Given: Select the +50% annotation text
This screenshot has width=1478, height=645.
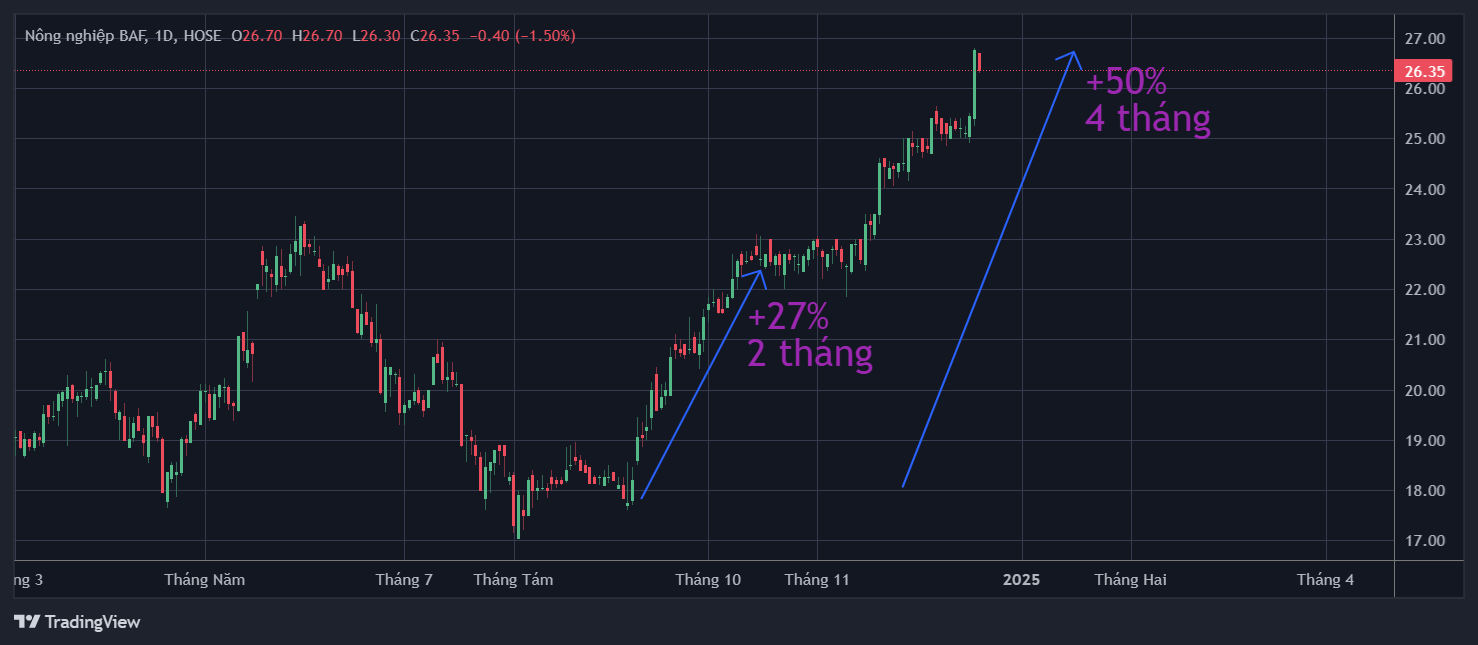Looking at the screenshot, I should 1126,81.
